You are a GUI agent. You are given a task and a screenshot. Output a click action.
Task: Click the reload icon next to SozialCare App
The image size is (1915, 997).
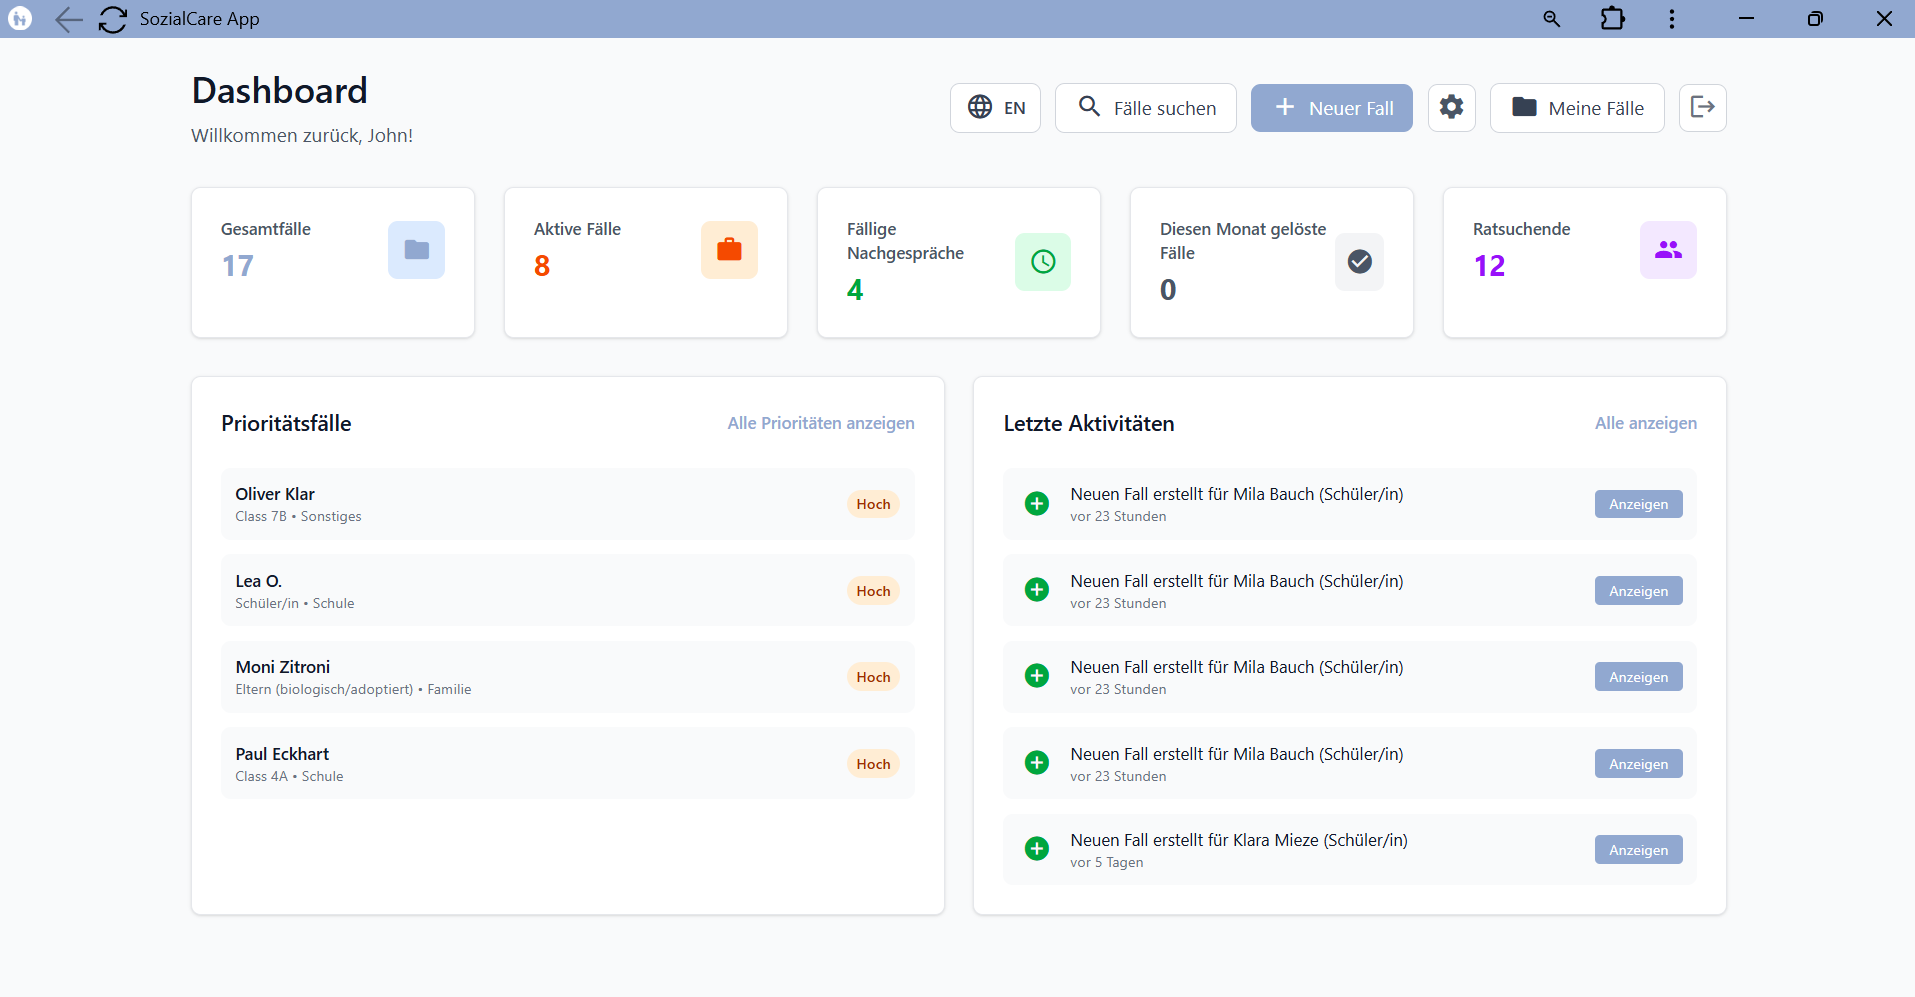pos(112,19)
